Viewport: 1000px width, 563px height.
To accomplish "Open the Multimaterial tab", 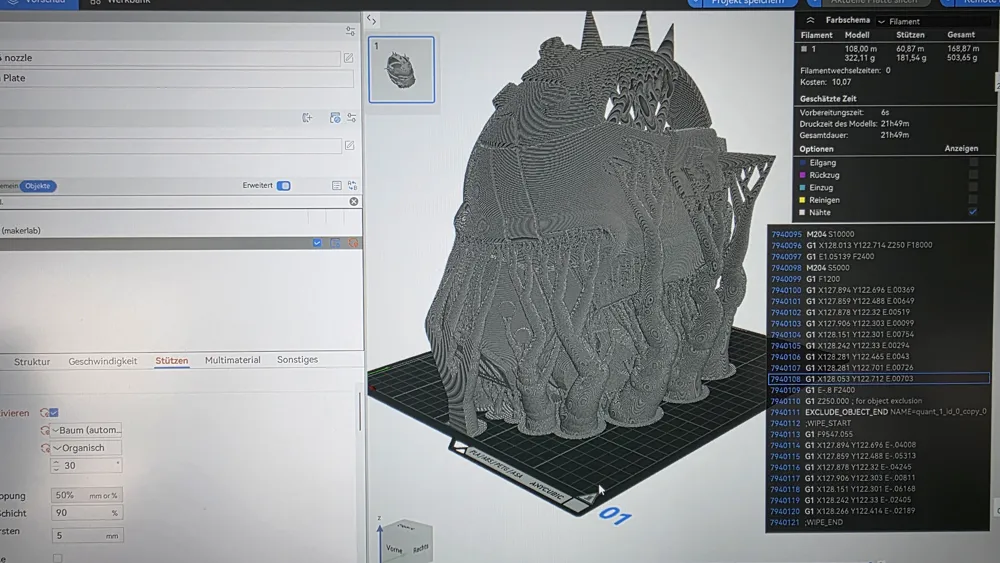I will click(233, 360).
